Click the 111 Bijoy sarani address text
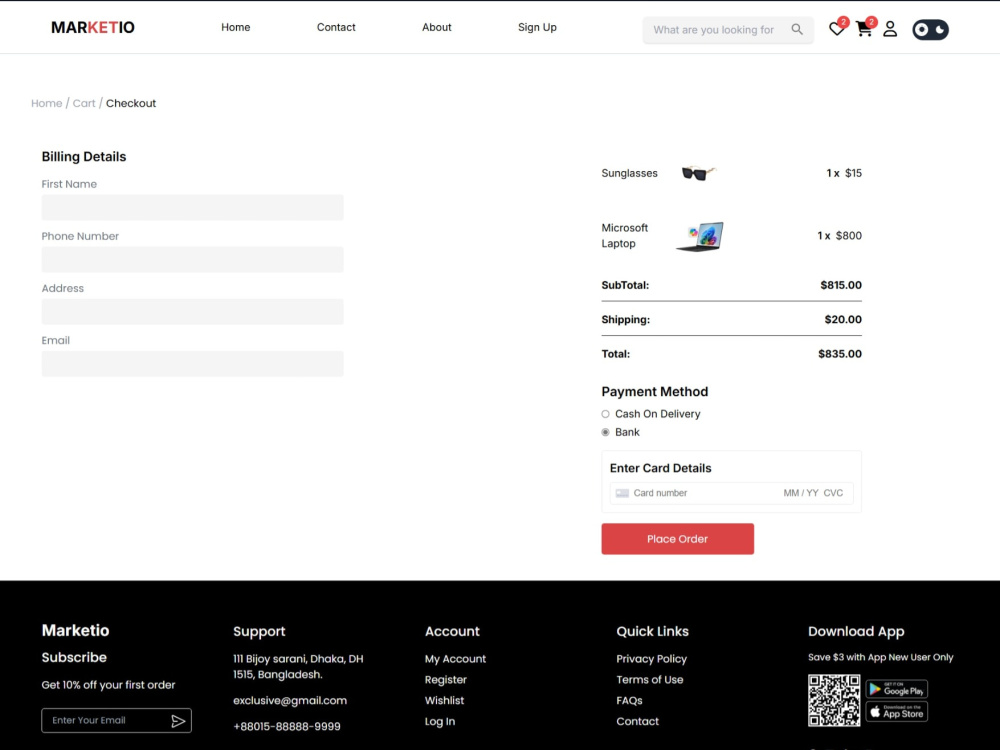The height and width of the screenshot is (750, 1000). pos(298,666)
